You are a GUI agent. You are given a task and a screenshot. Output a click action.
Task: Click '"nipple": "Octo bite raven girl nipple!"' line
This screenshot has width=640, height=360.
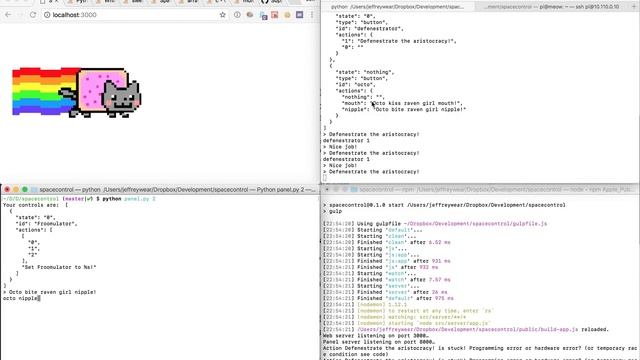coord(404,109)
